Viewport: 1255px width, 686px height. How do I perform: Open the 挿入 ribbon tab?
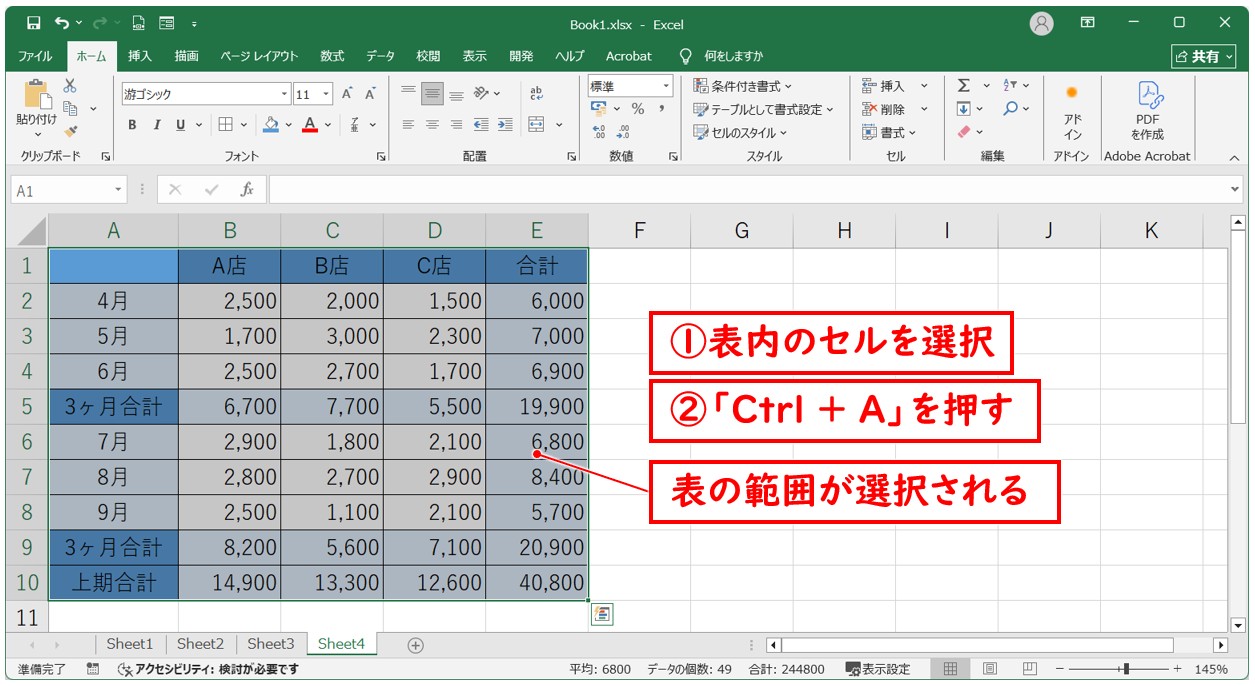click(x=140, y=56)
